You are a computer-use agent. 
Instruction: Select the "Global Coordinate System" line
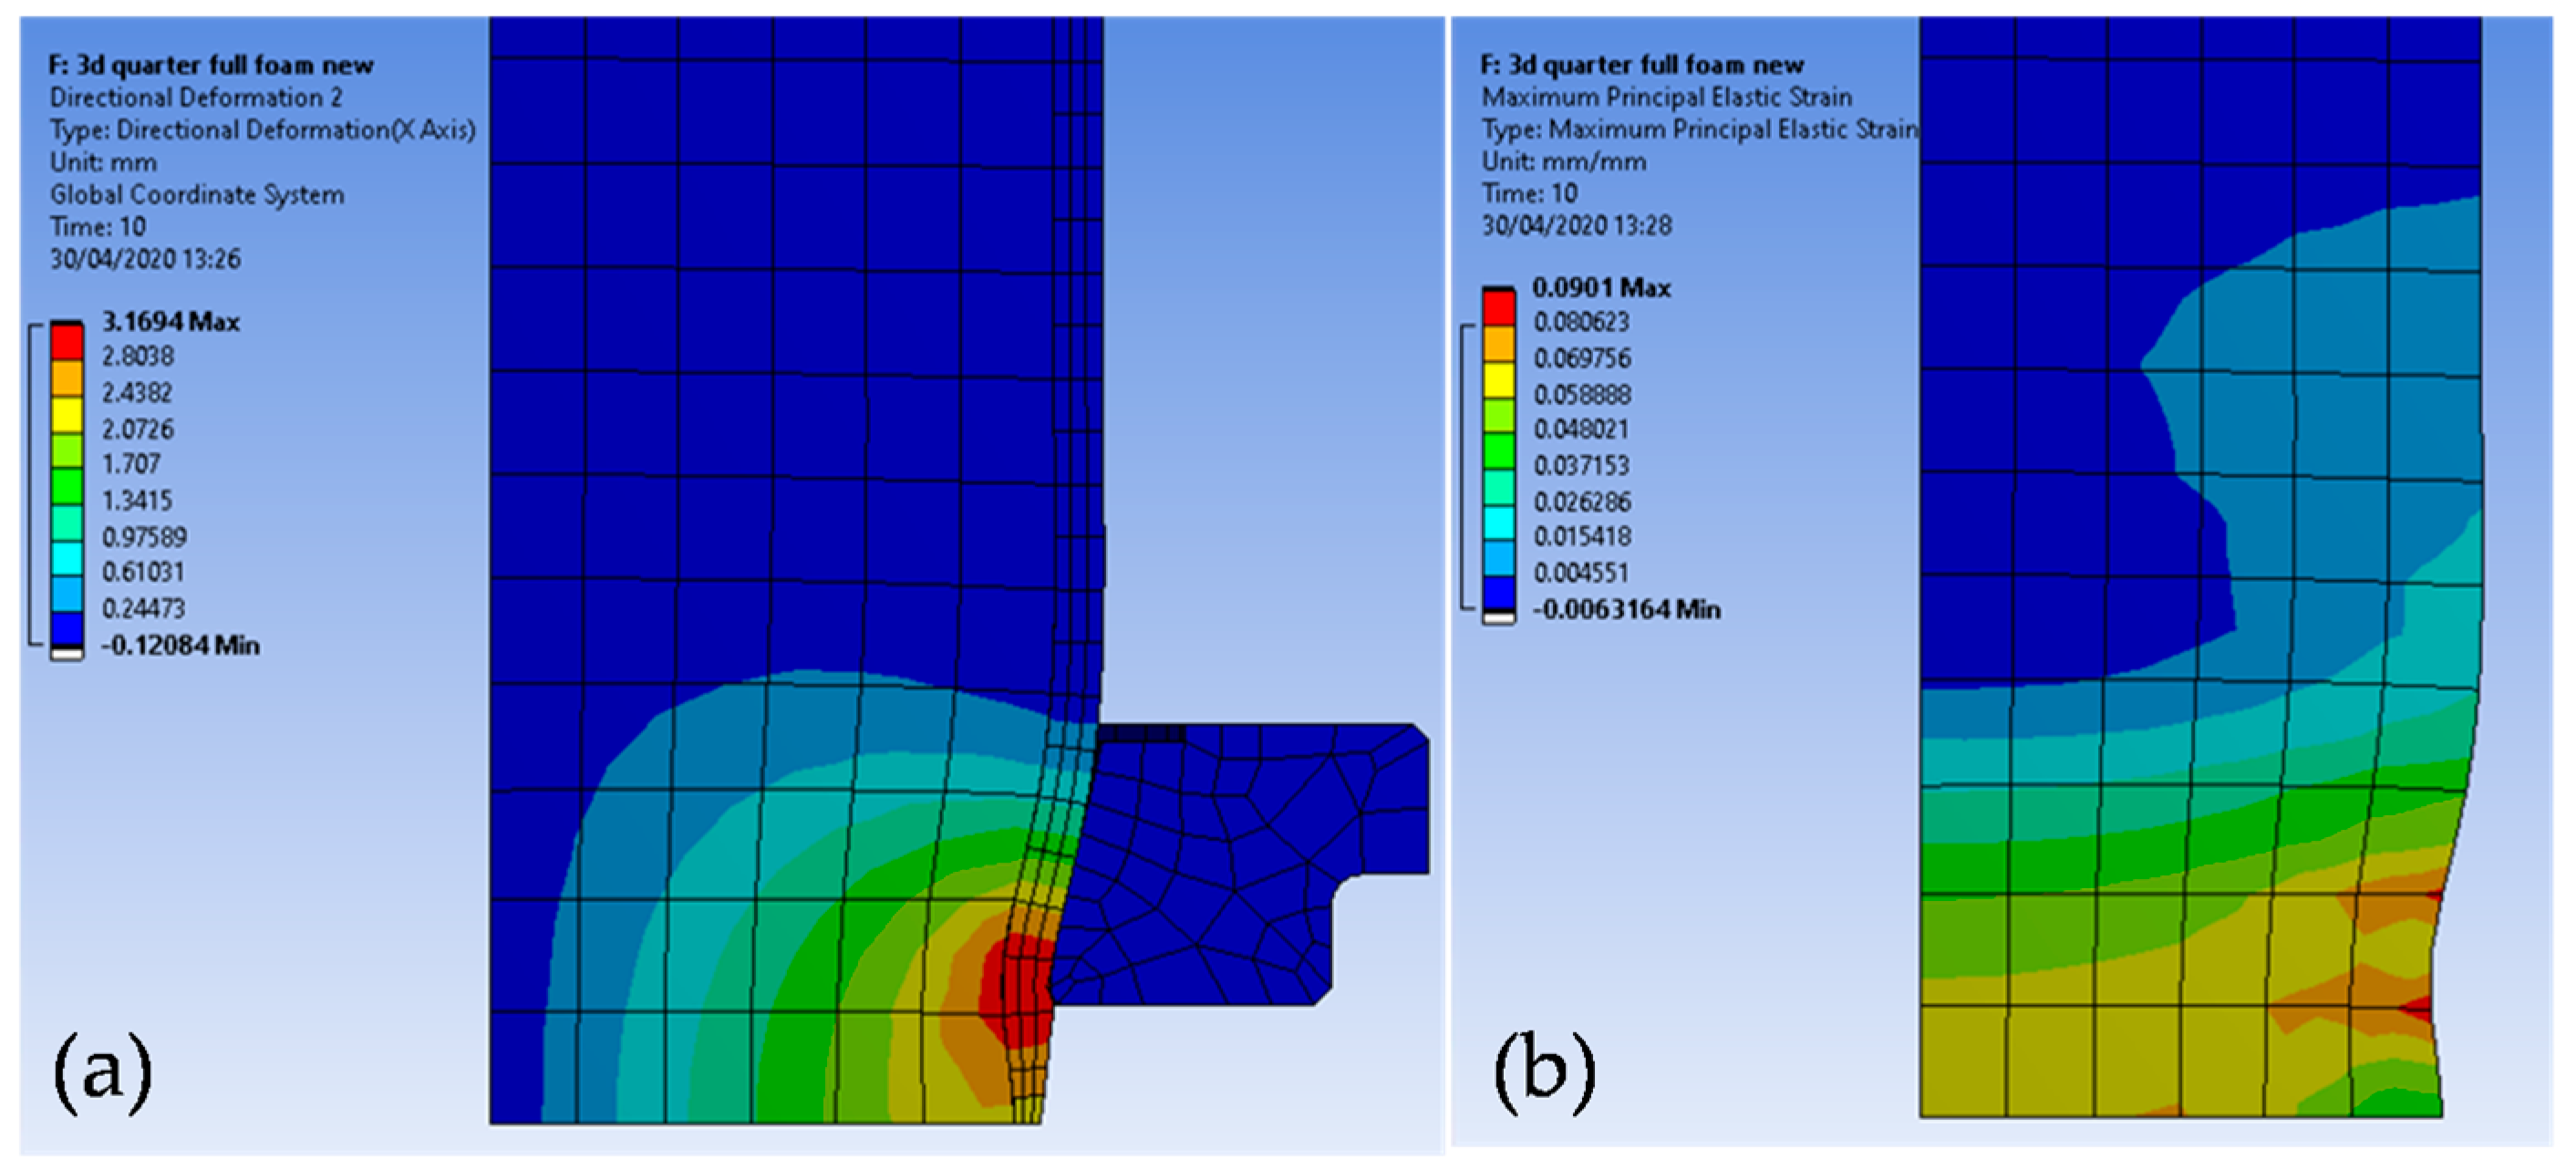198,195
